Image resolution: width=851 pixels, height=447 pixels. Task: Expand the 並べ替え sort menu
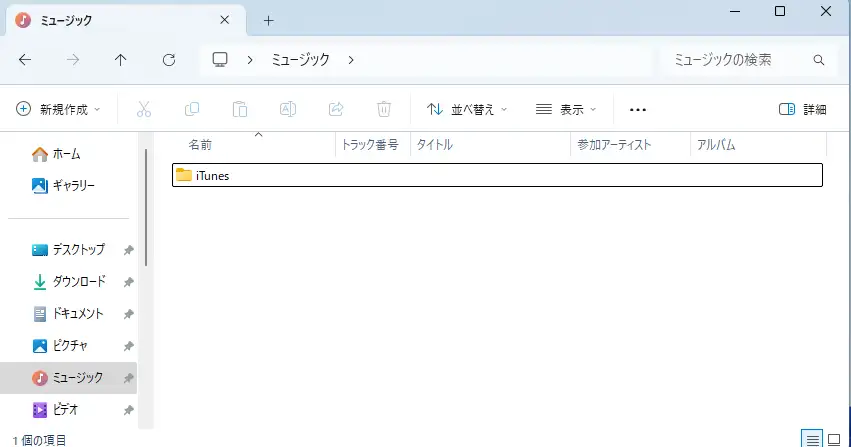467,109
